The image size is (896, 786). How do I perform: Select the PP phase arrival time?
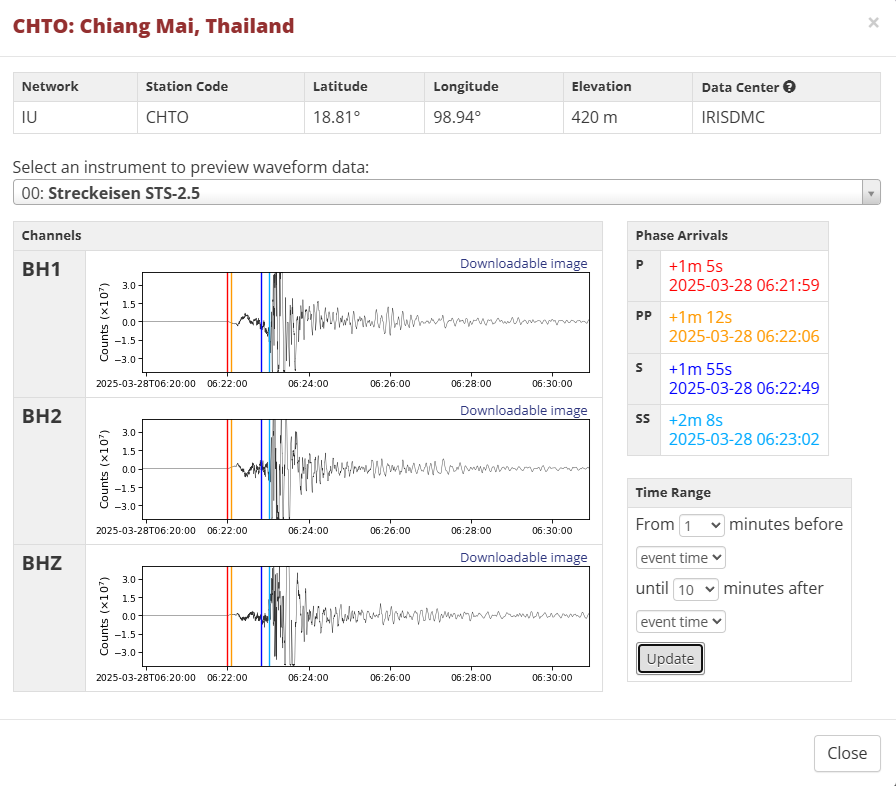[x=744, y=337]
